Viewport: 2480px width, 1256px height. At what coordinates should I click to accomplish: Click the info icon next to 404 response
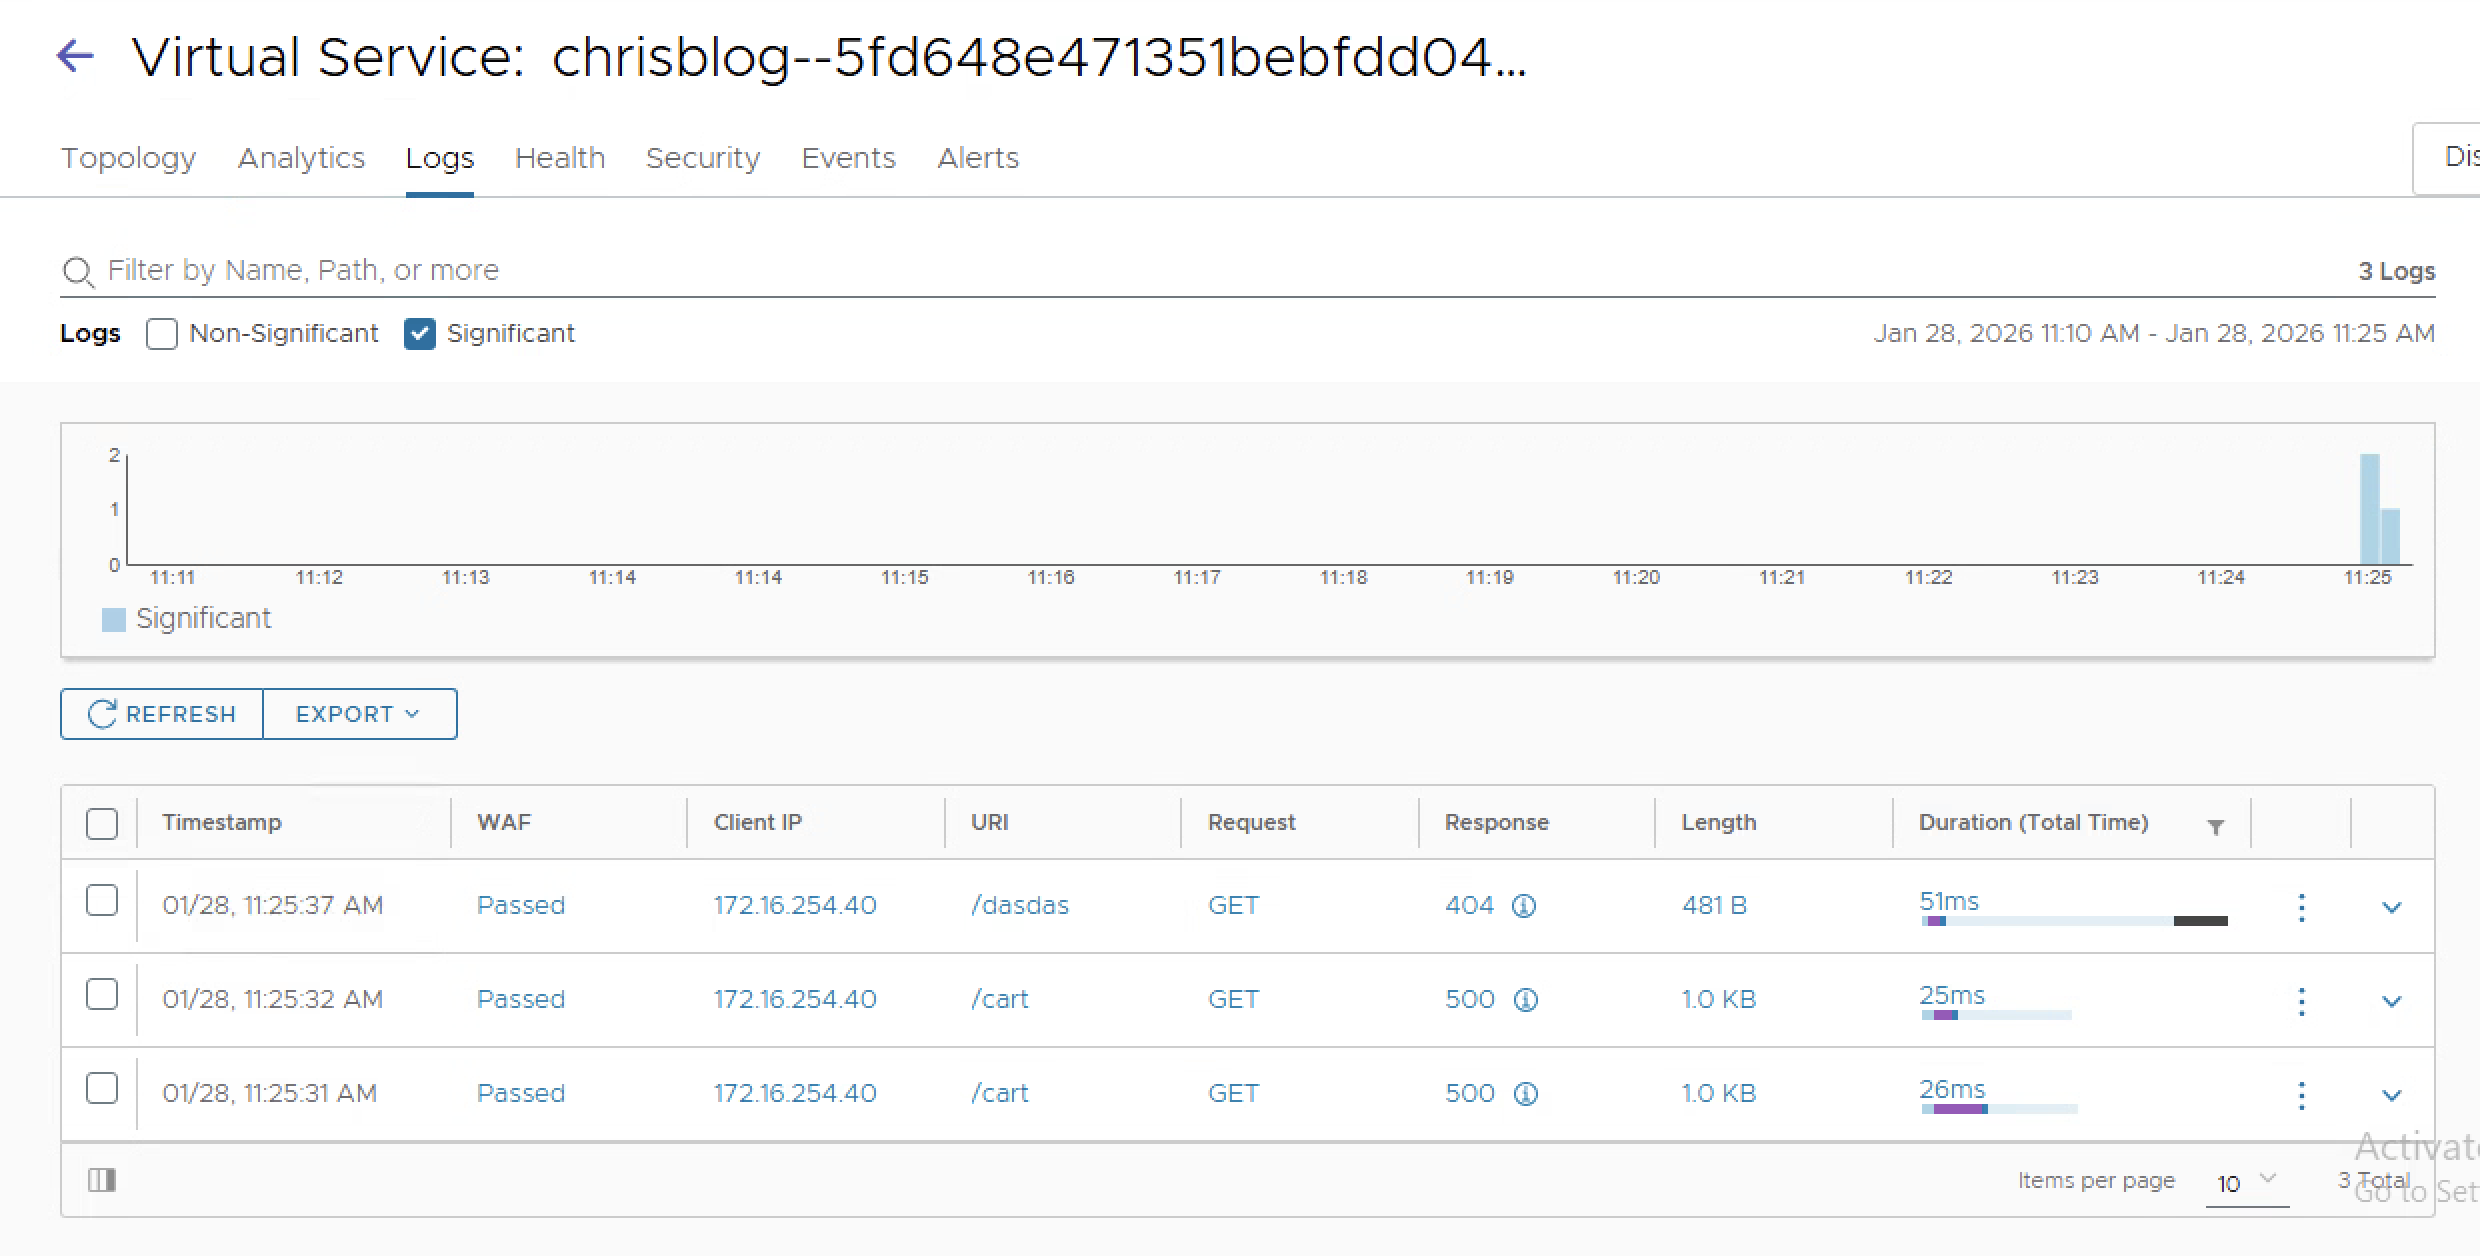tap(1523, 906)
